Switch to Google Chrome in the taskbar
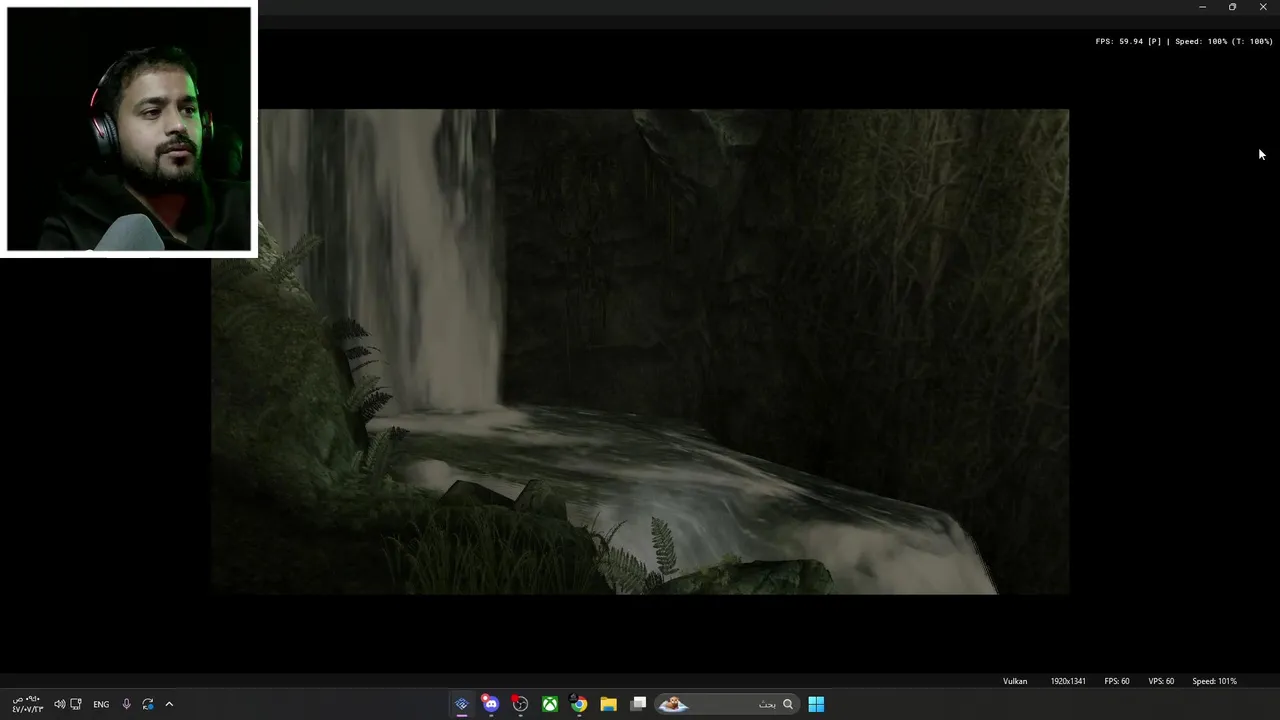 (579, 704)
